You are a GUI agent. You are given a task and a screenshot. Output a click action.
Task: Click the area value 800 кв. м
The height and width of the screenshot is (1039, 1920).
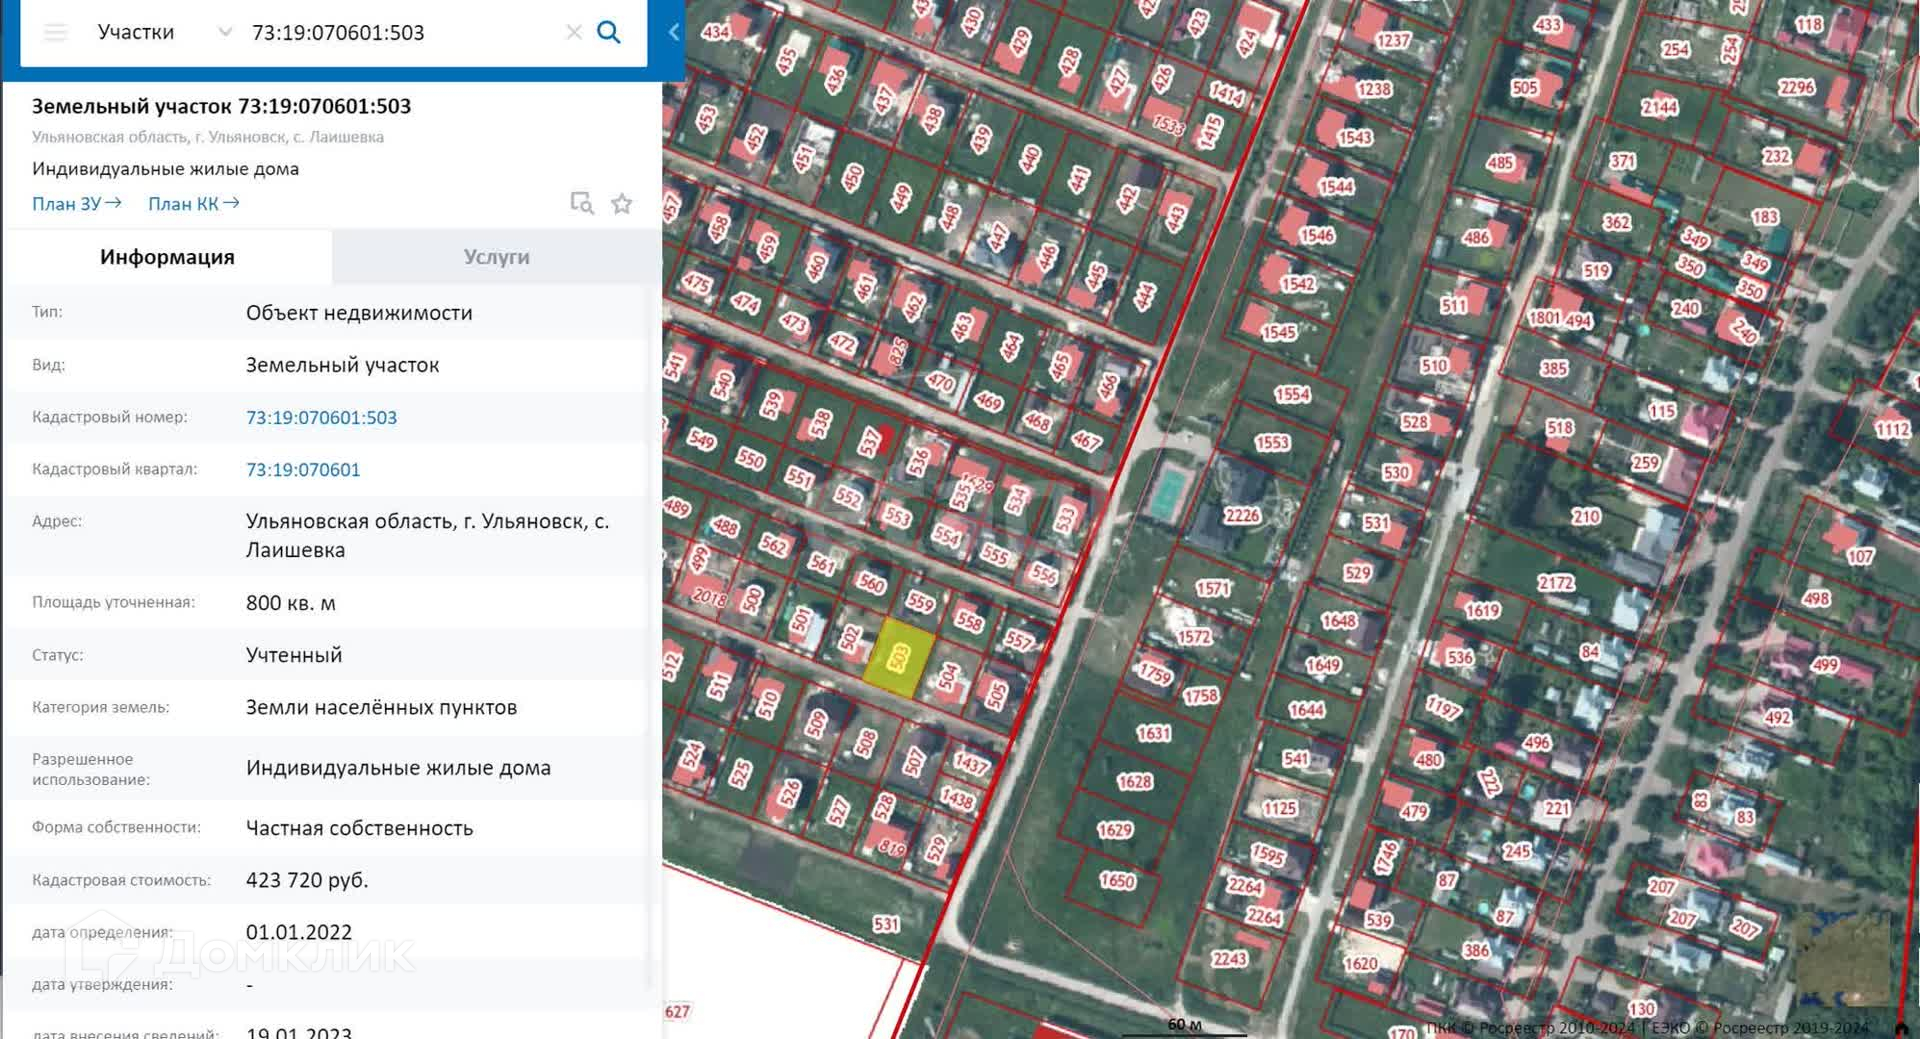click(x=291, y=603)
